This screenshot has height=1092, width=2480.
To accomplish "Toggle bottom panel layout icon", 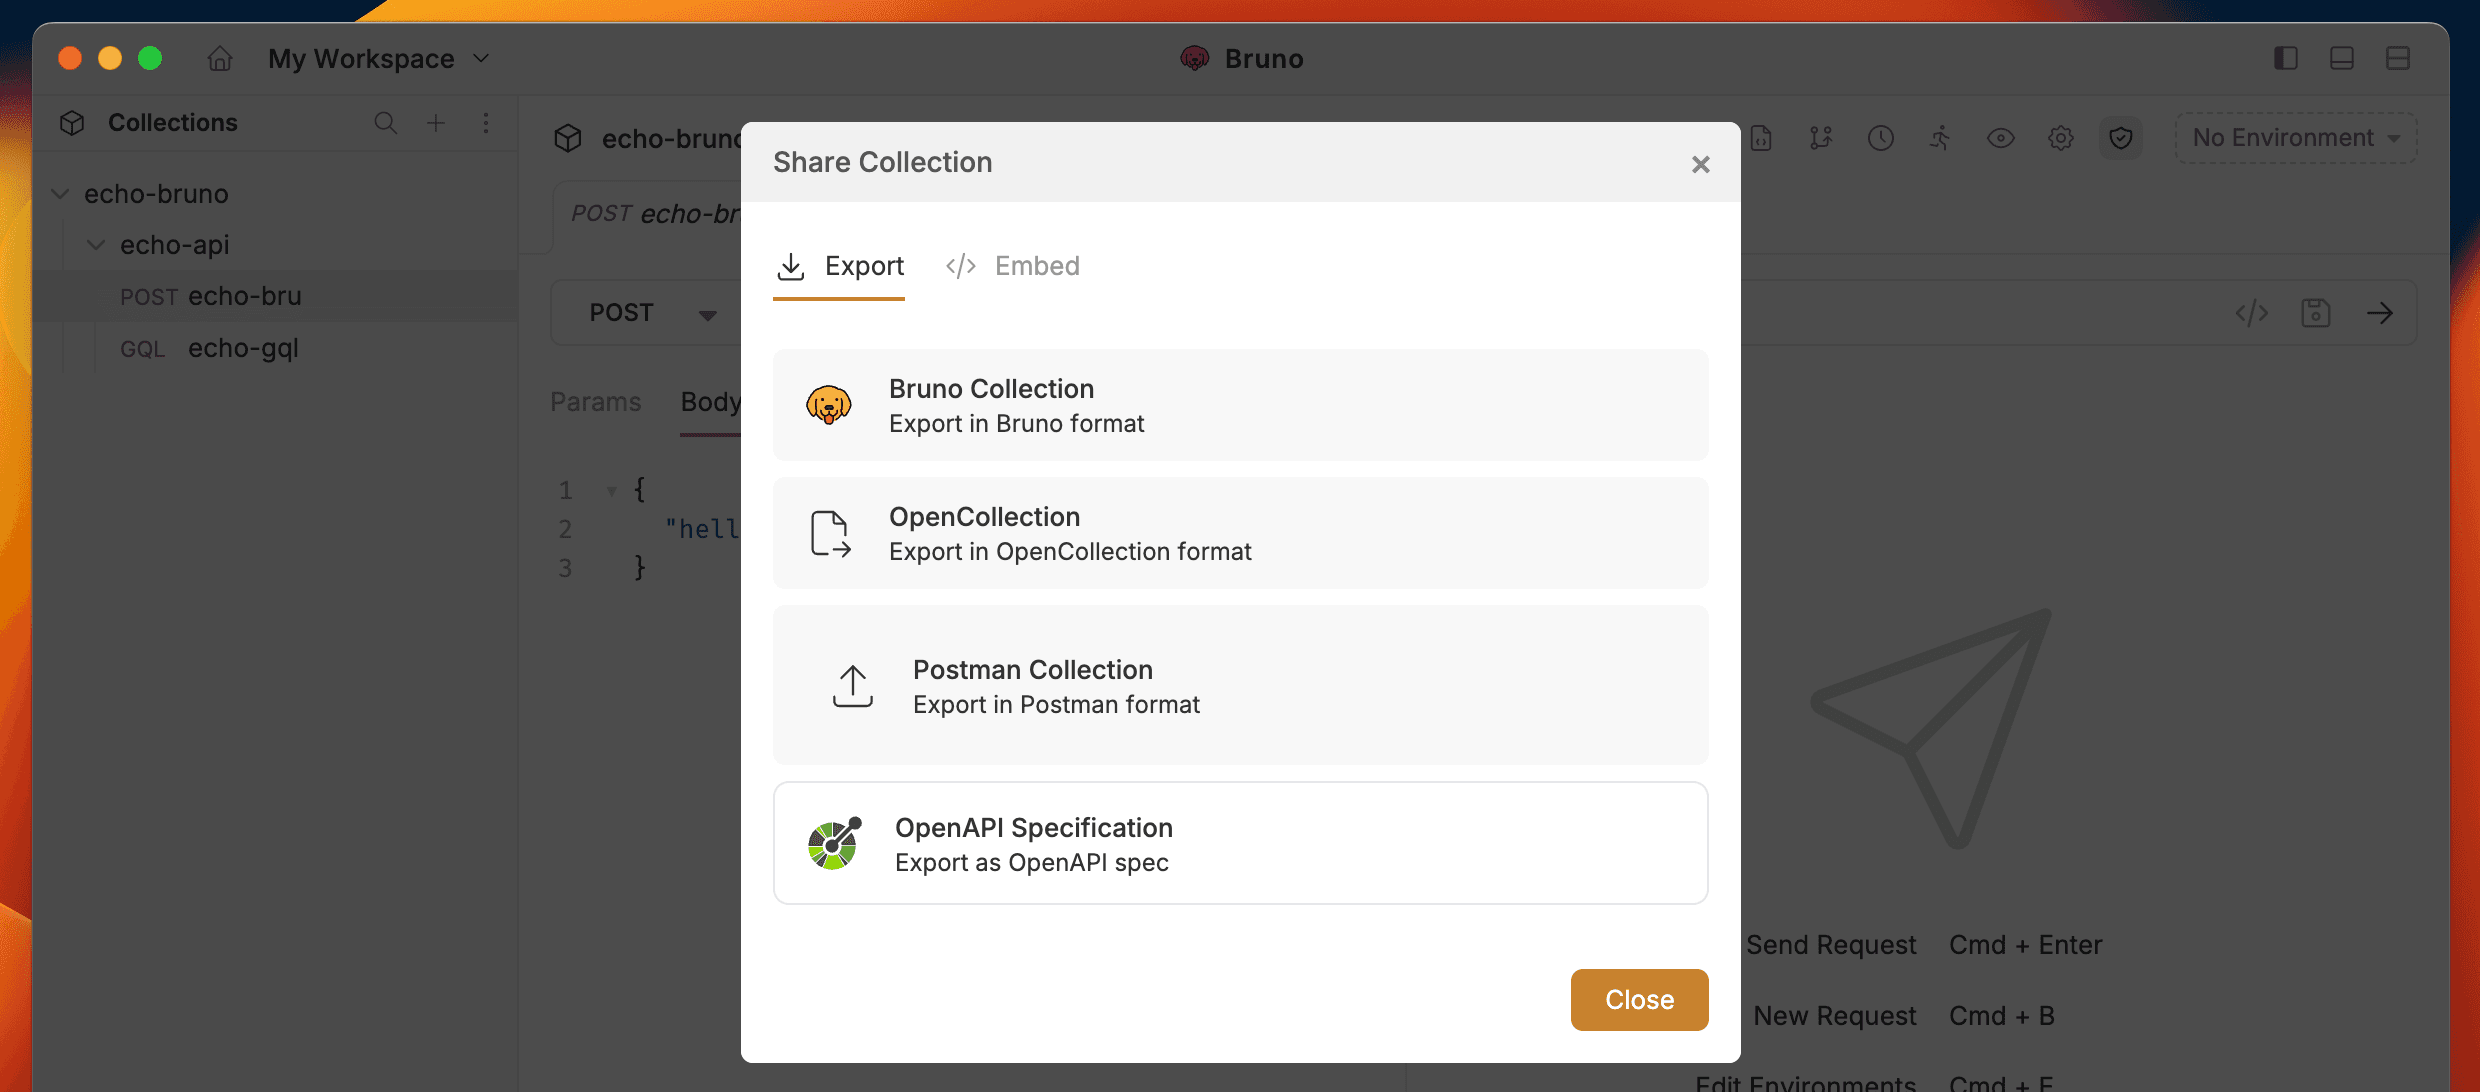I will [x=2341, y=58].
